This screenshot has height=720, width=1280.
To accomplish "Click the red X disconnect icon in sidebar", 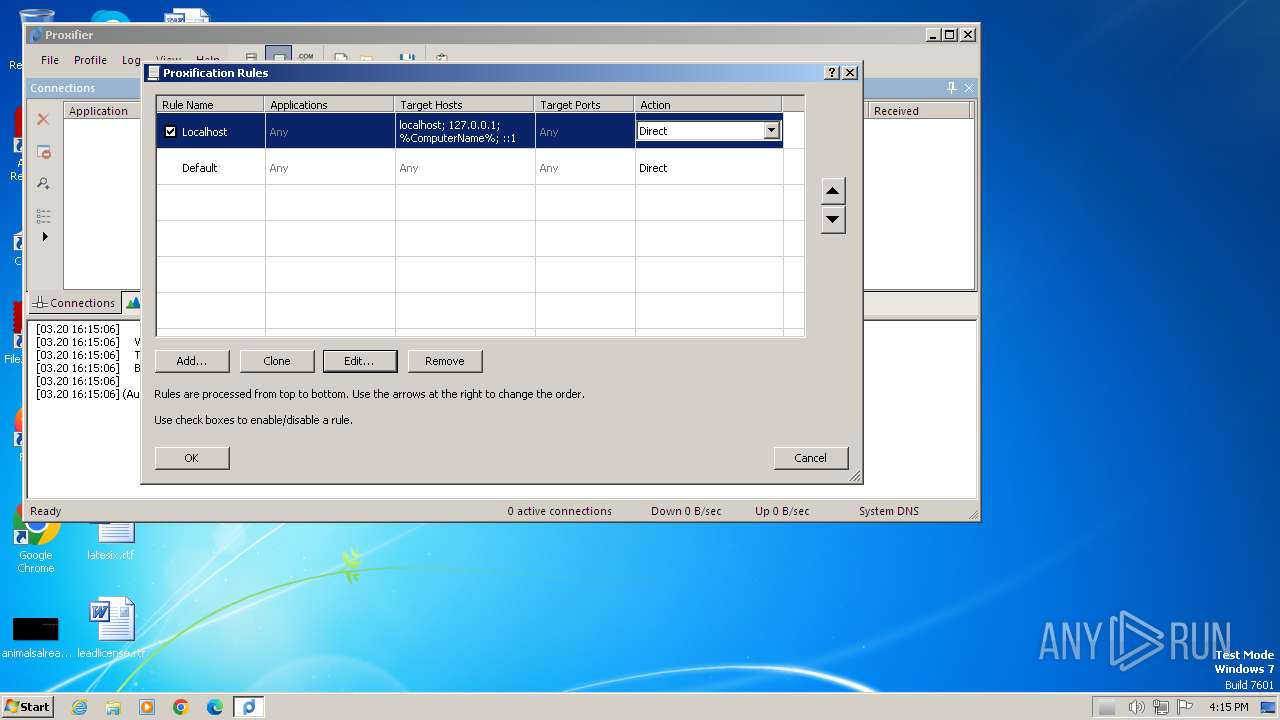I will 43,119.
